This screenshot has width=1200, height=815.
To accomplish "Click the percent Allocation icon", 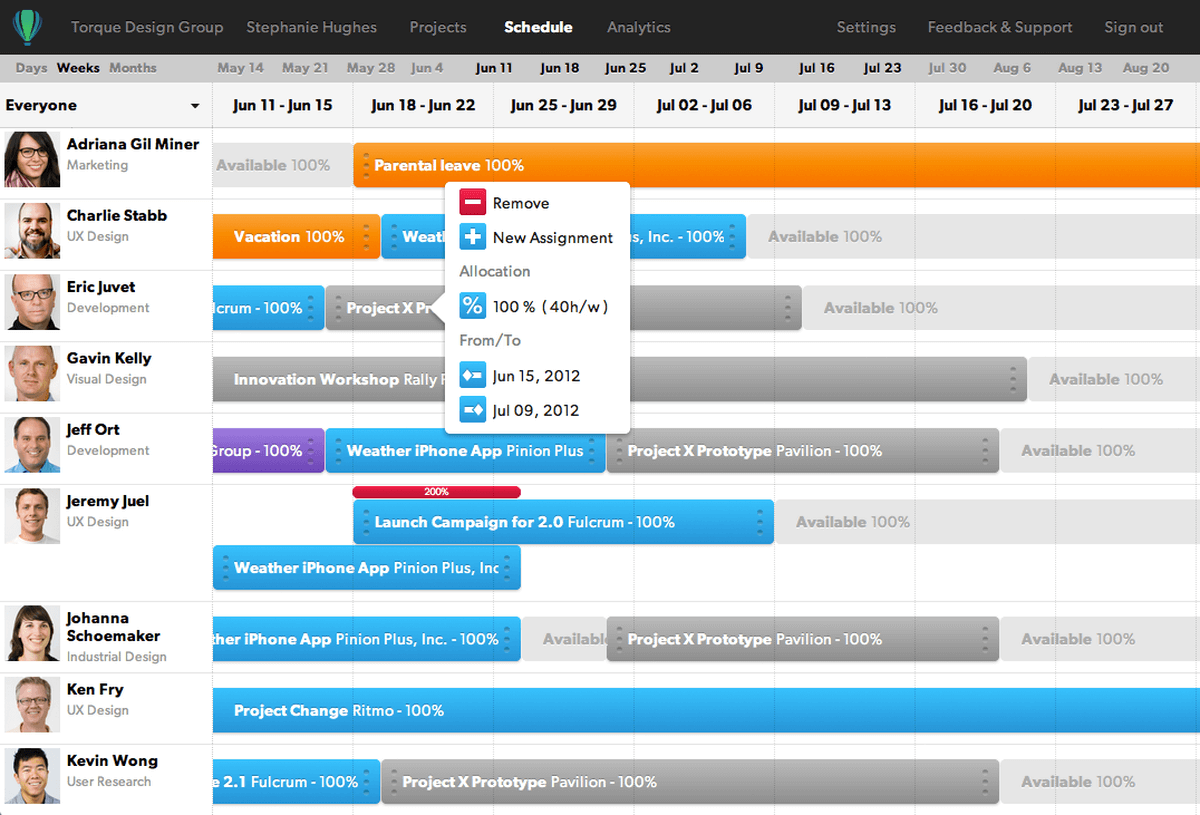I will [x=472, y=306].
